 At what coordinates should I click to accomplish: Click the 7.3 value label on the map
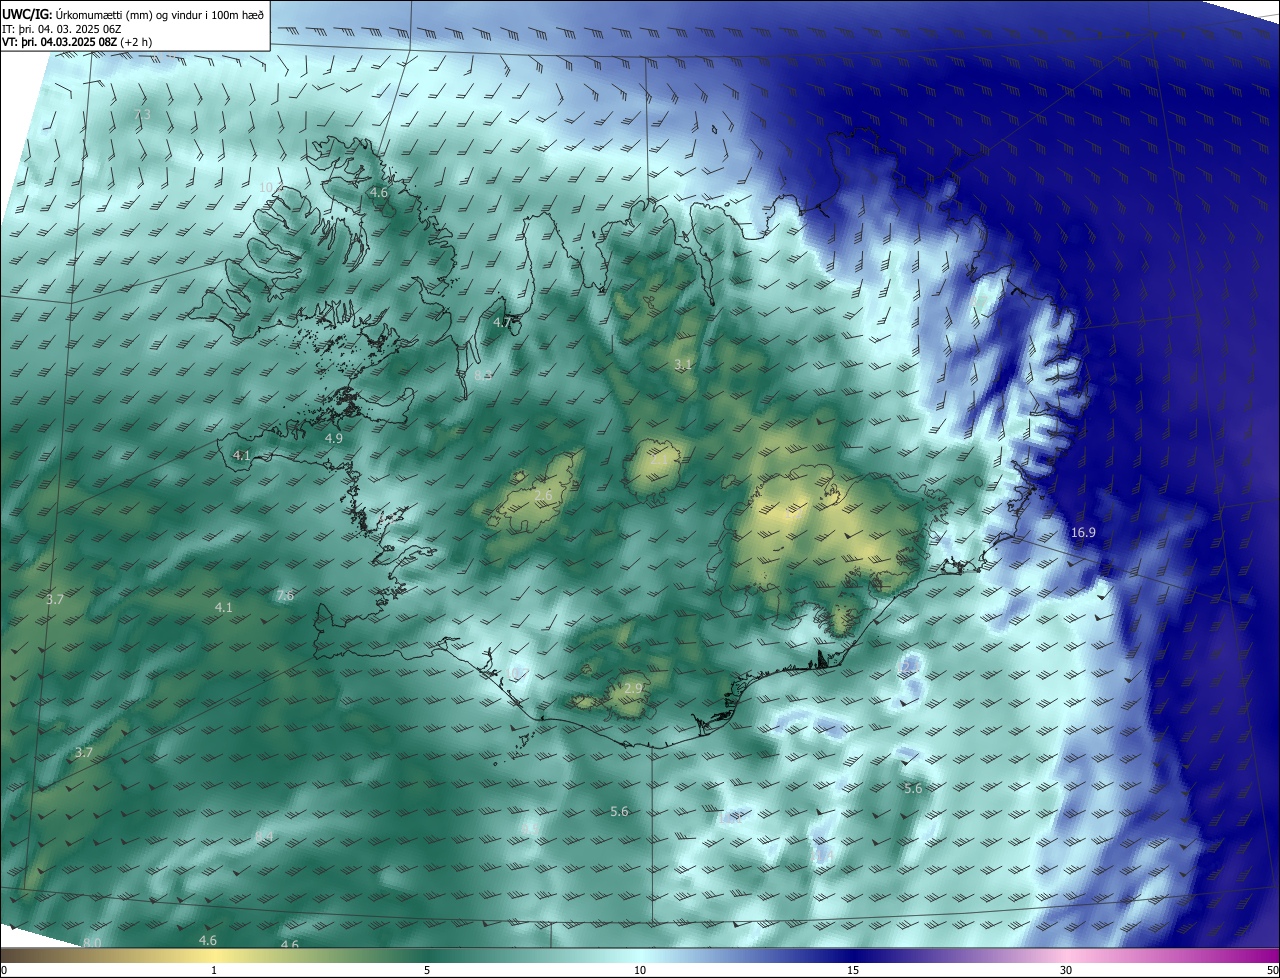coord(142,115)
